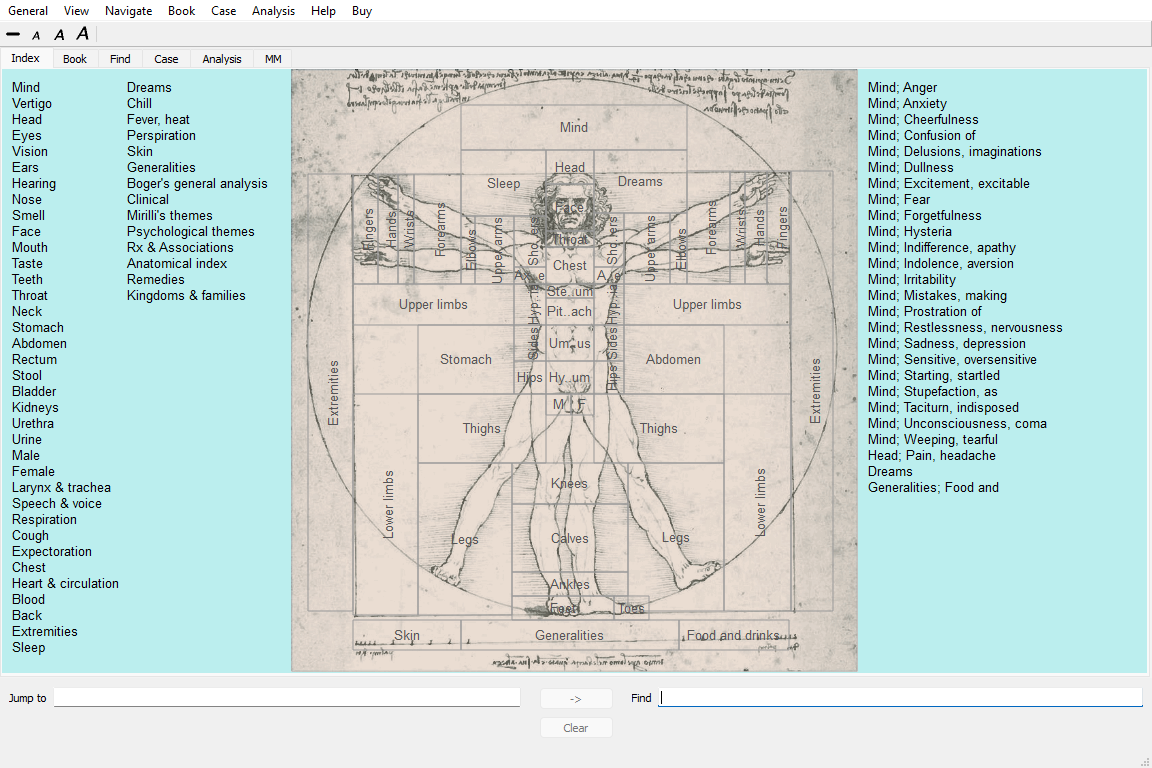Switch to the Book tab
1152x768 pixels.
point(75,60)
